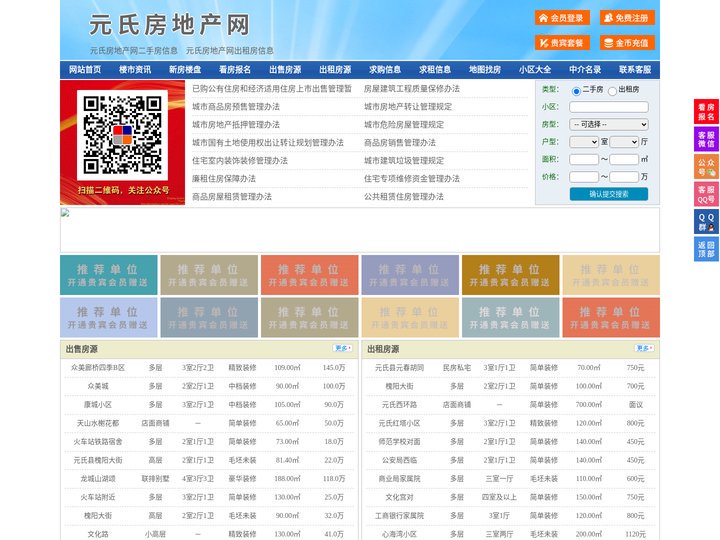
Task: Open 出租房源 navigation item
Action: coord(335,70)
